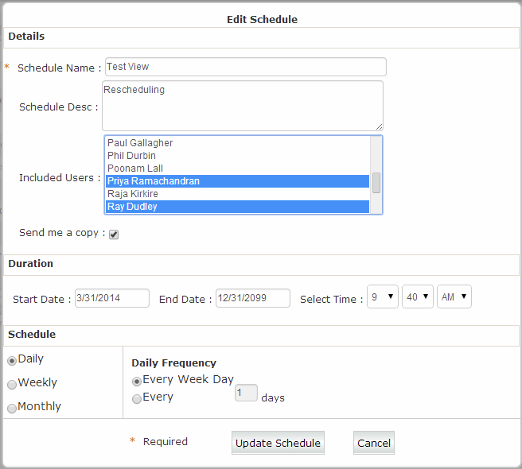Click the Update Schedule button
Image resolution: width=522 pixels, height=469 pixels.
point(278,443)
